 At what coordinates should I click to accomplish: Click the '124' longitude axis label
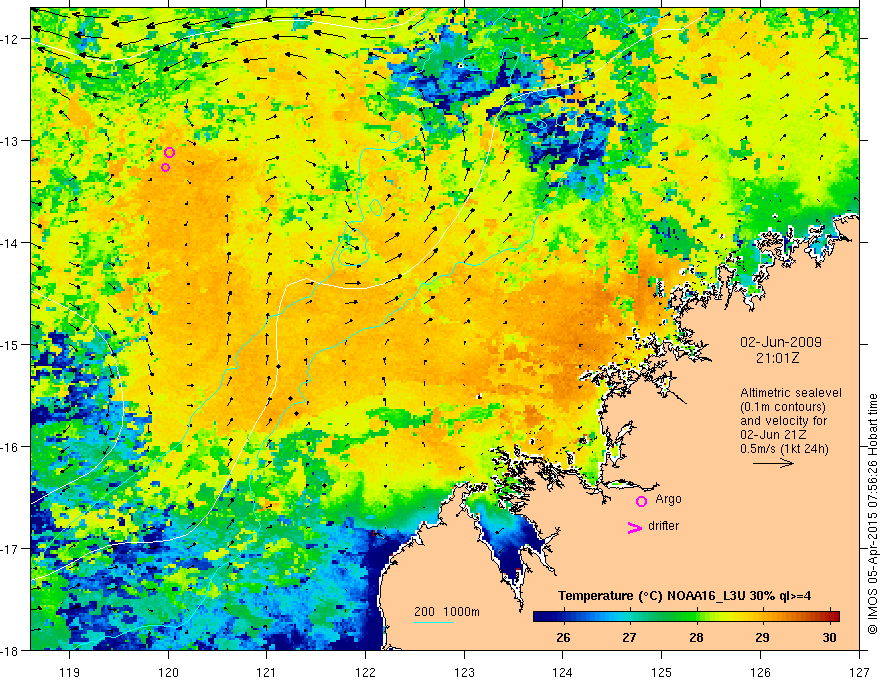tap(563, 672)
